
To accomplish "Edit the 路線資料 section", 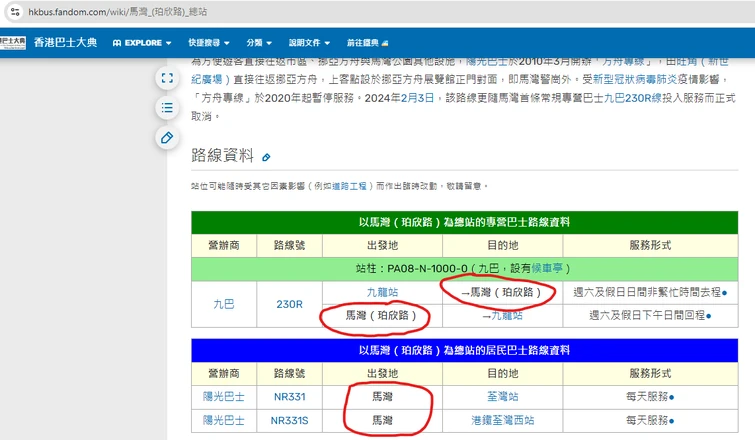I will coord(266,157).
